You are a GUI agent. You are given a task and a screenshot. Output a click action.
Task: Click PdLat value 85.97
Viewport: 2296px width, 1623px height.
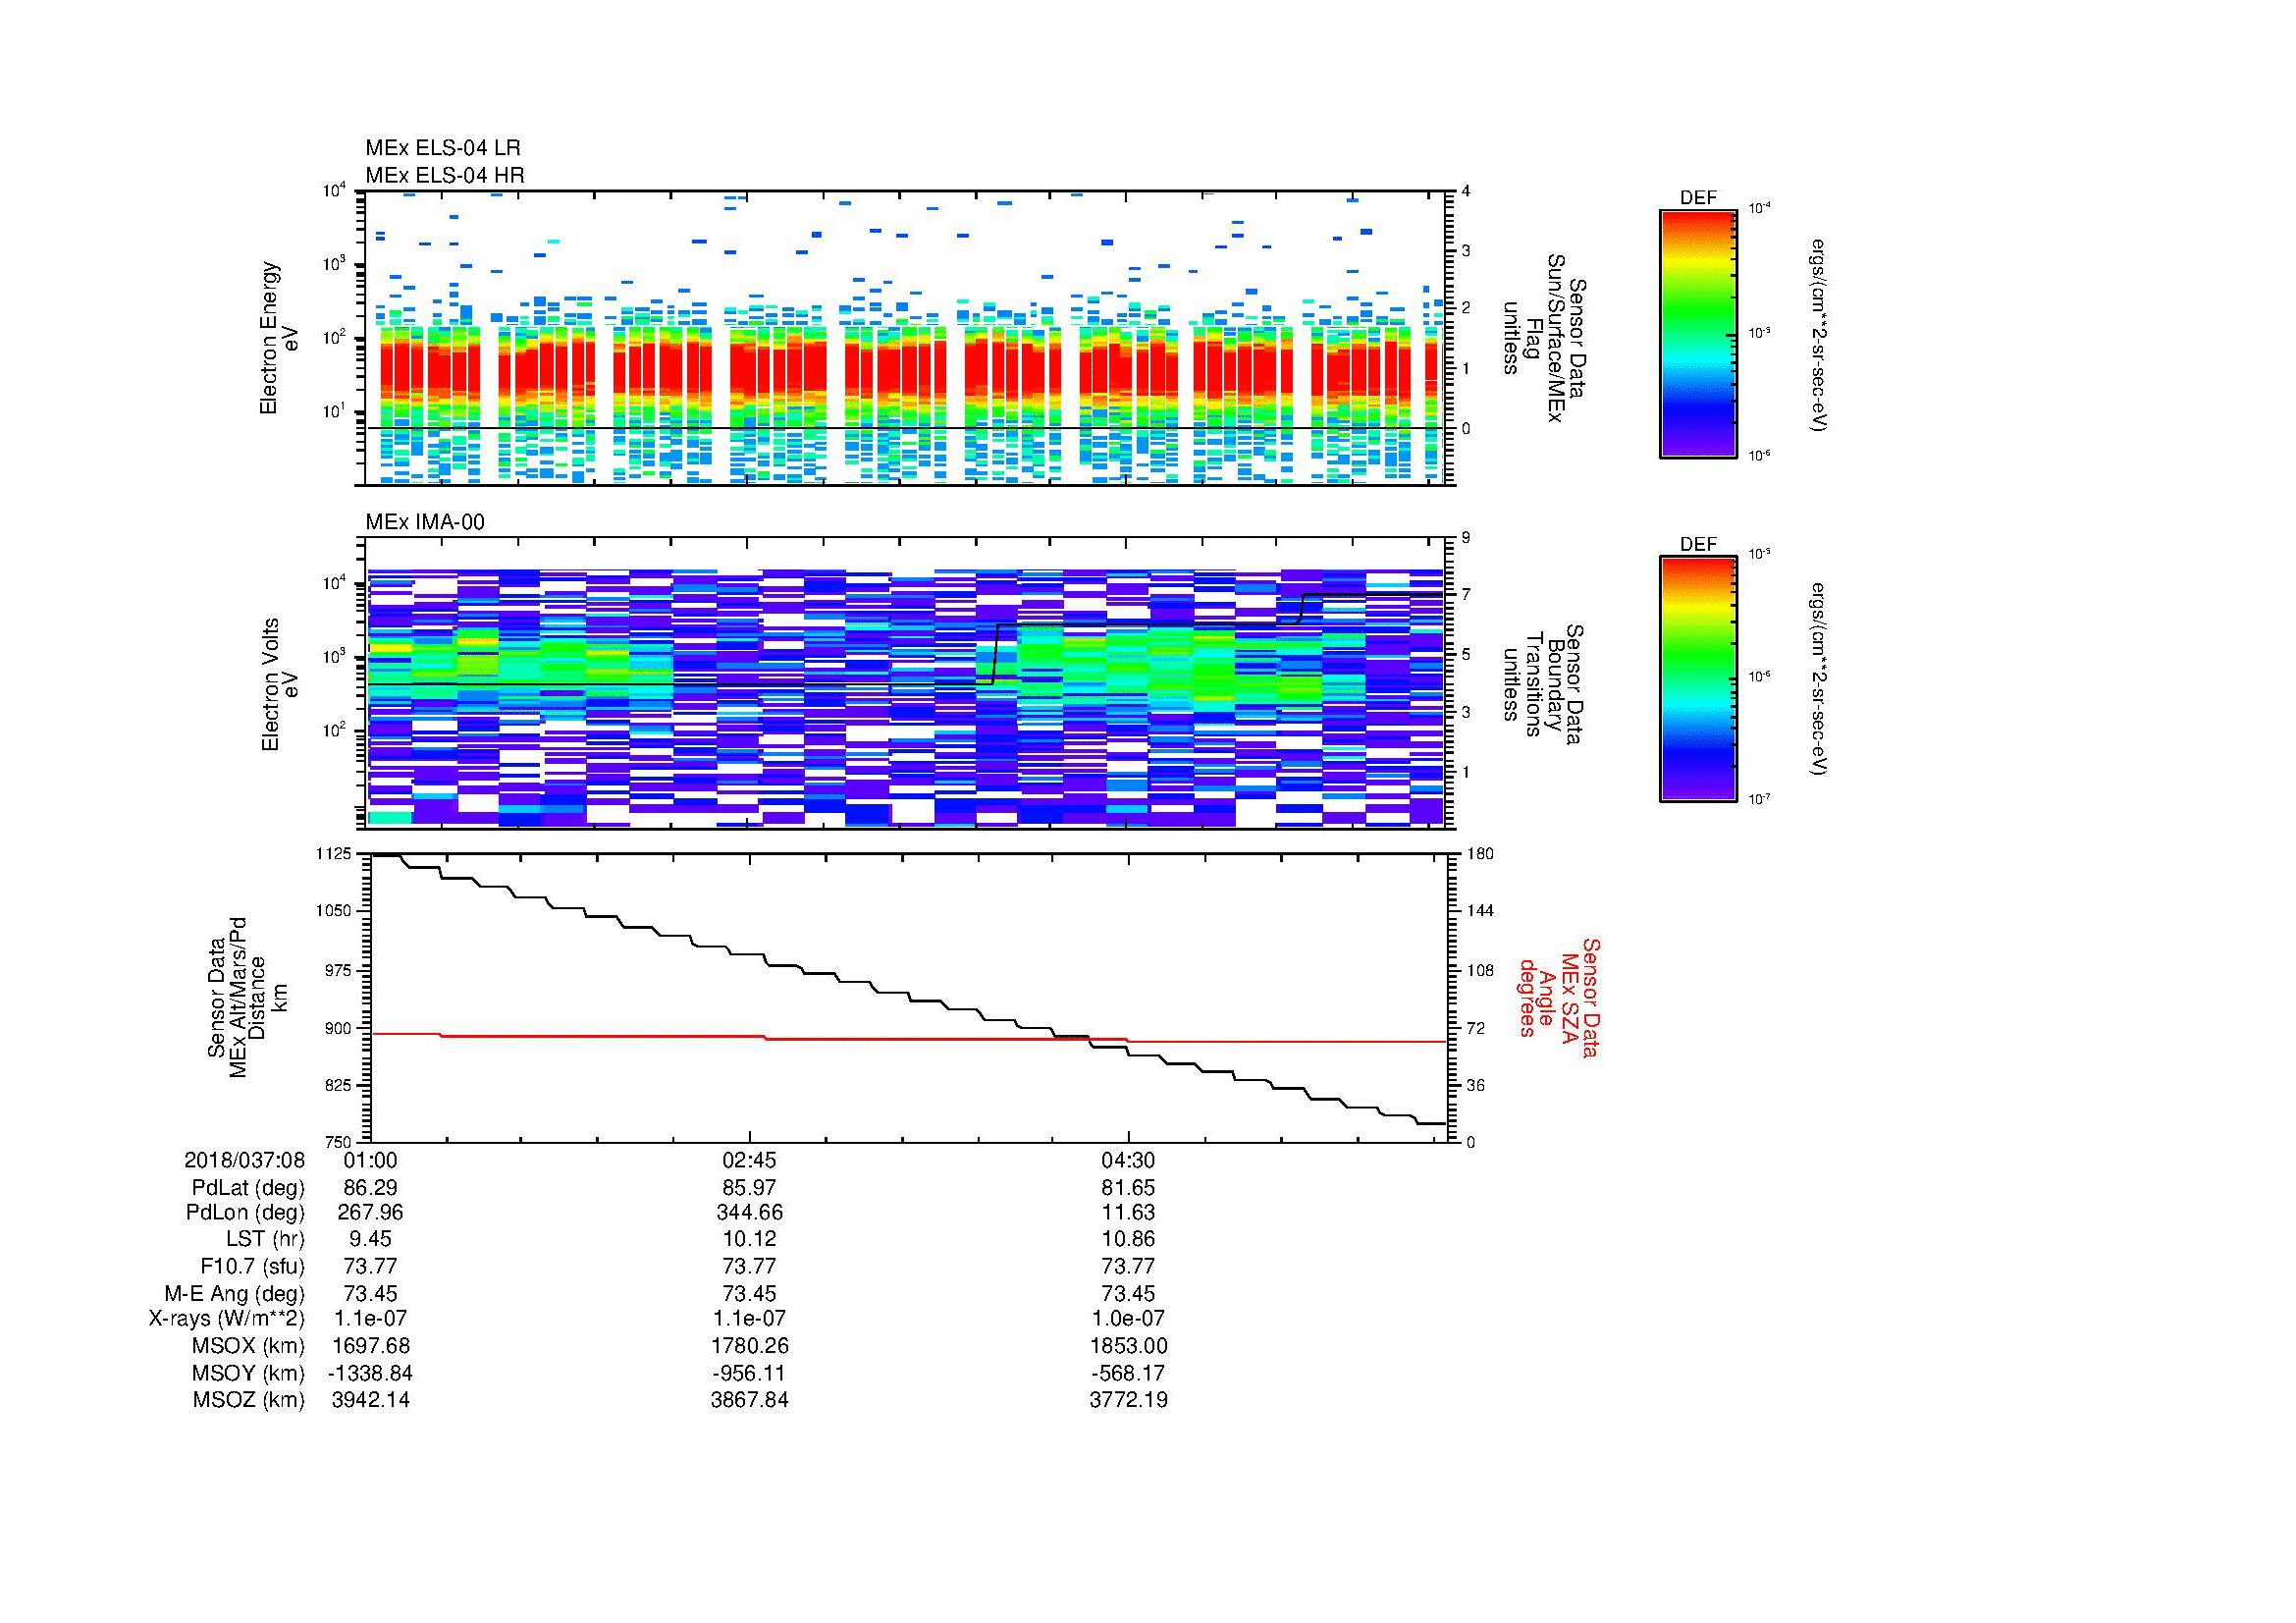[x=749, y=1188]
